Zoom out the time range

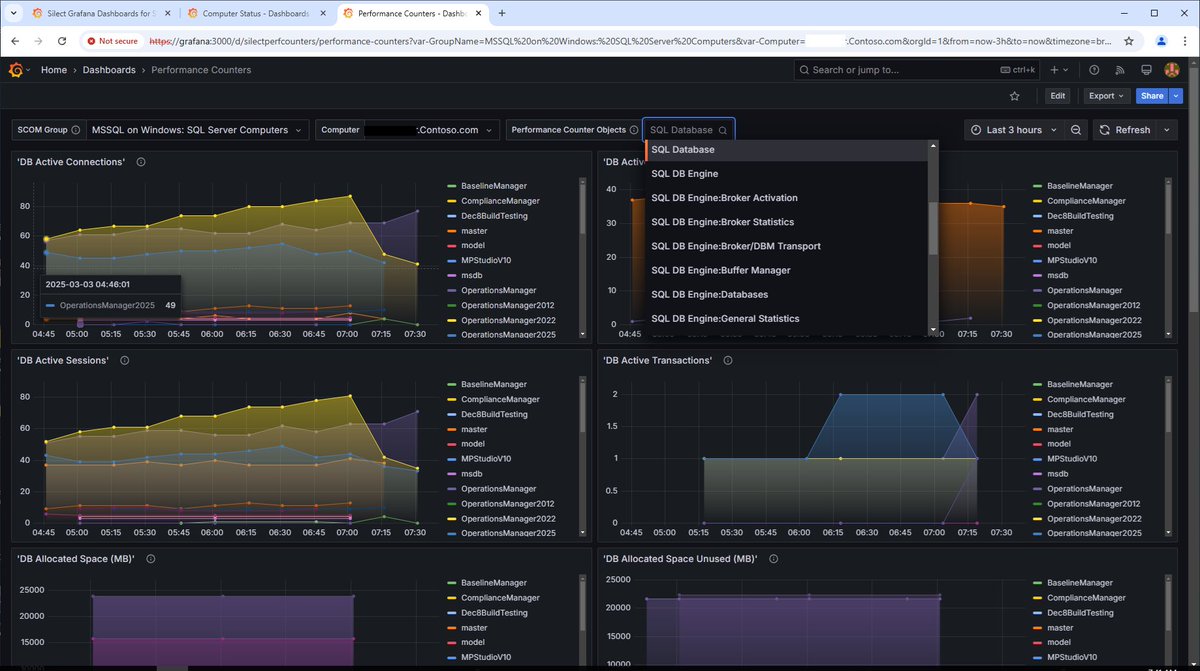pyautogui.click(x=1076, y=130)
